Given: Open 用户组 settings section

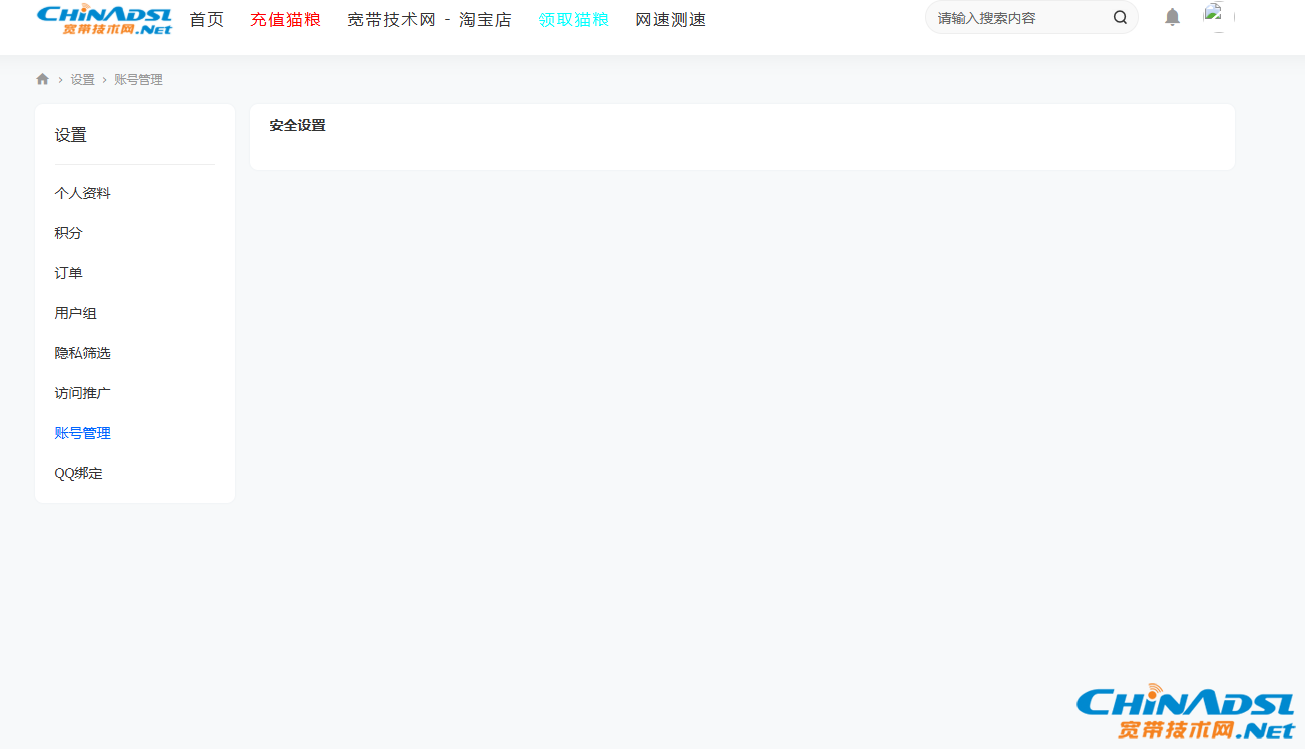Looking at the screenshot, I should tap(76, 313).
